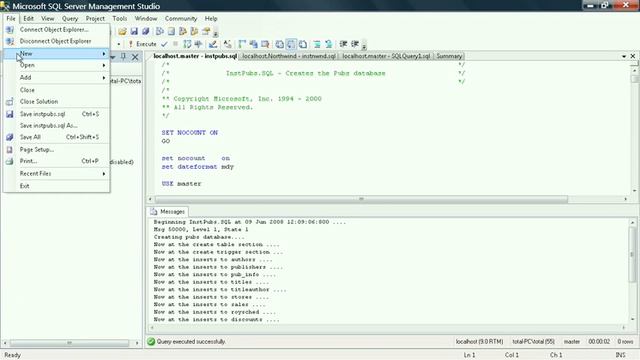Select Results to Grid

(x=291, y=44)
